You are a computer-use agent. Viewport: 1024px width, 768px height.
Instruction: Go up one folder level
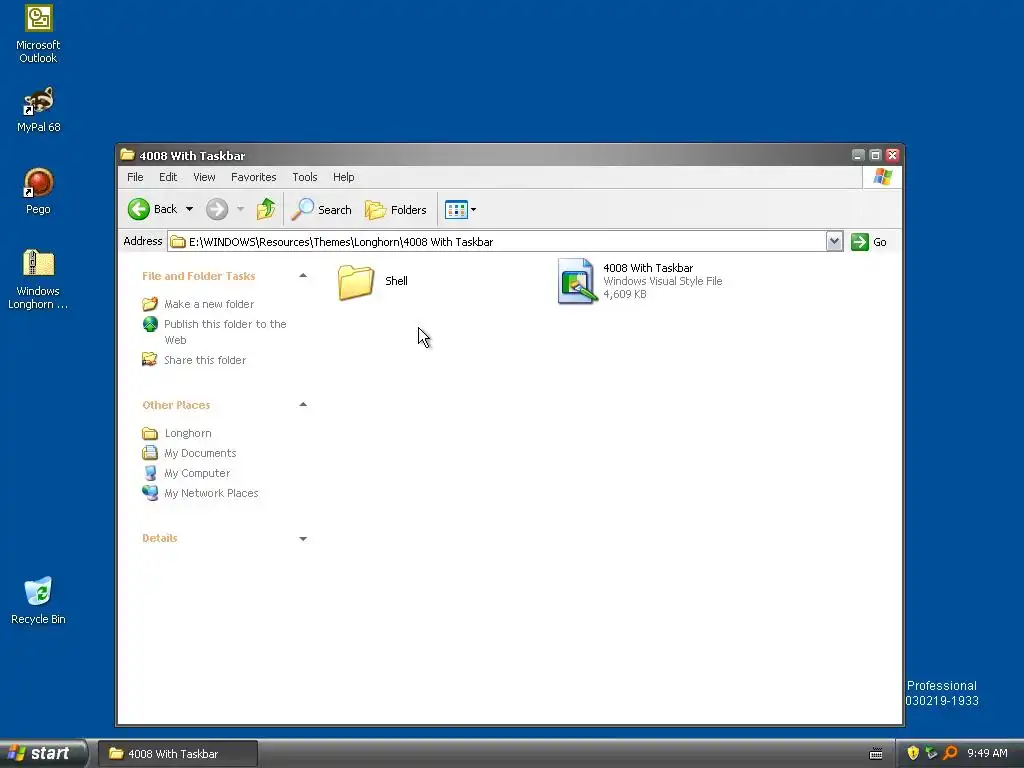(x=266, y=209)
